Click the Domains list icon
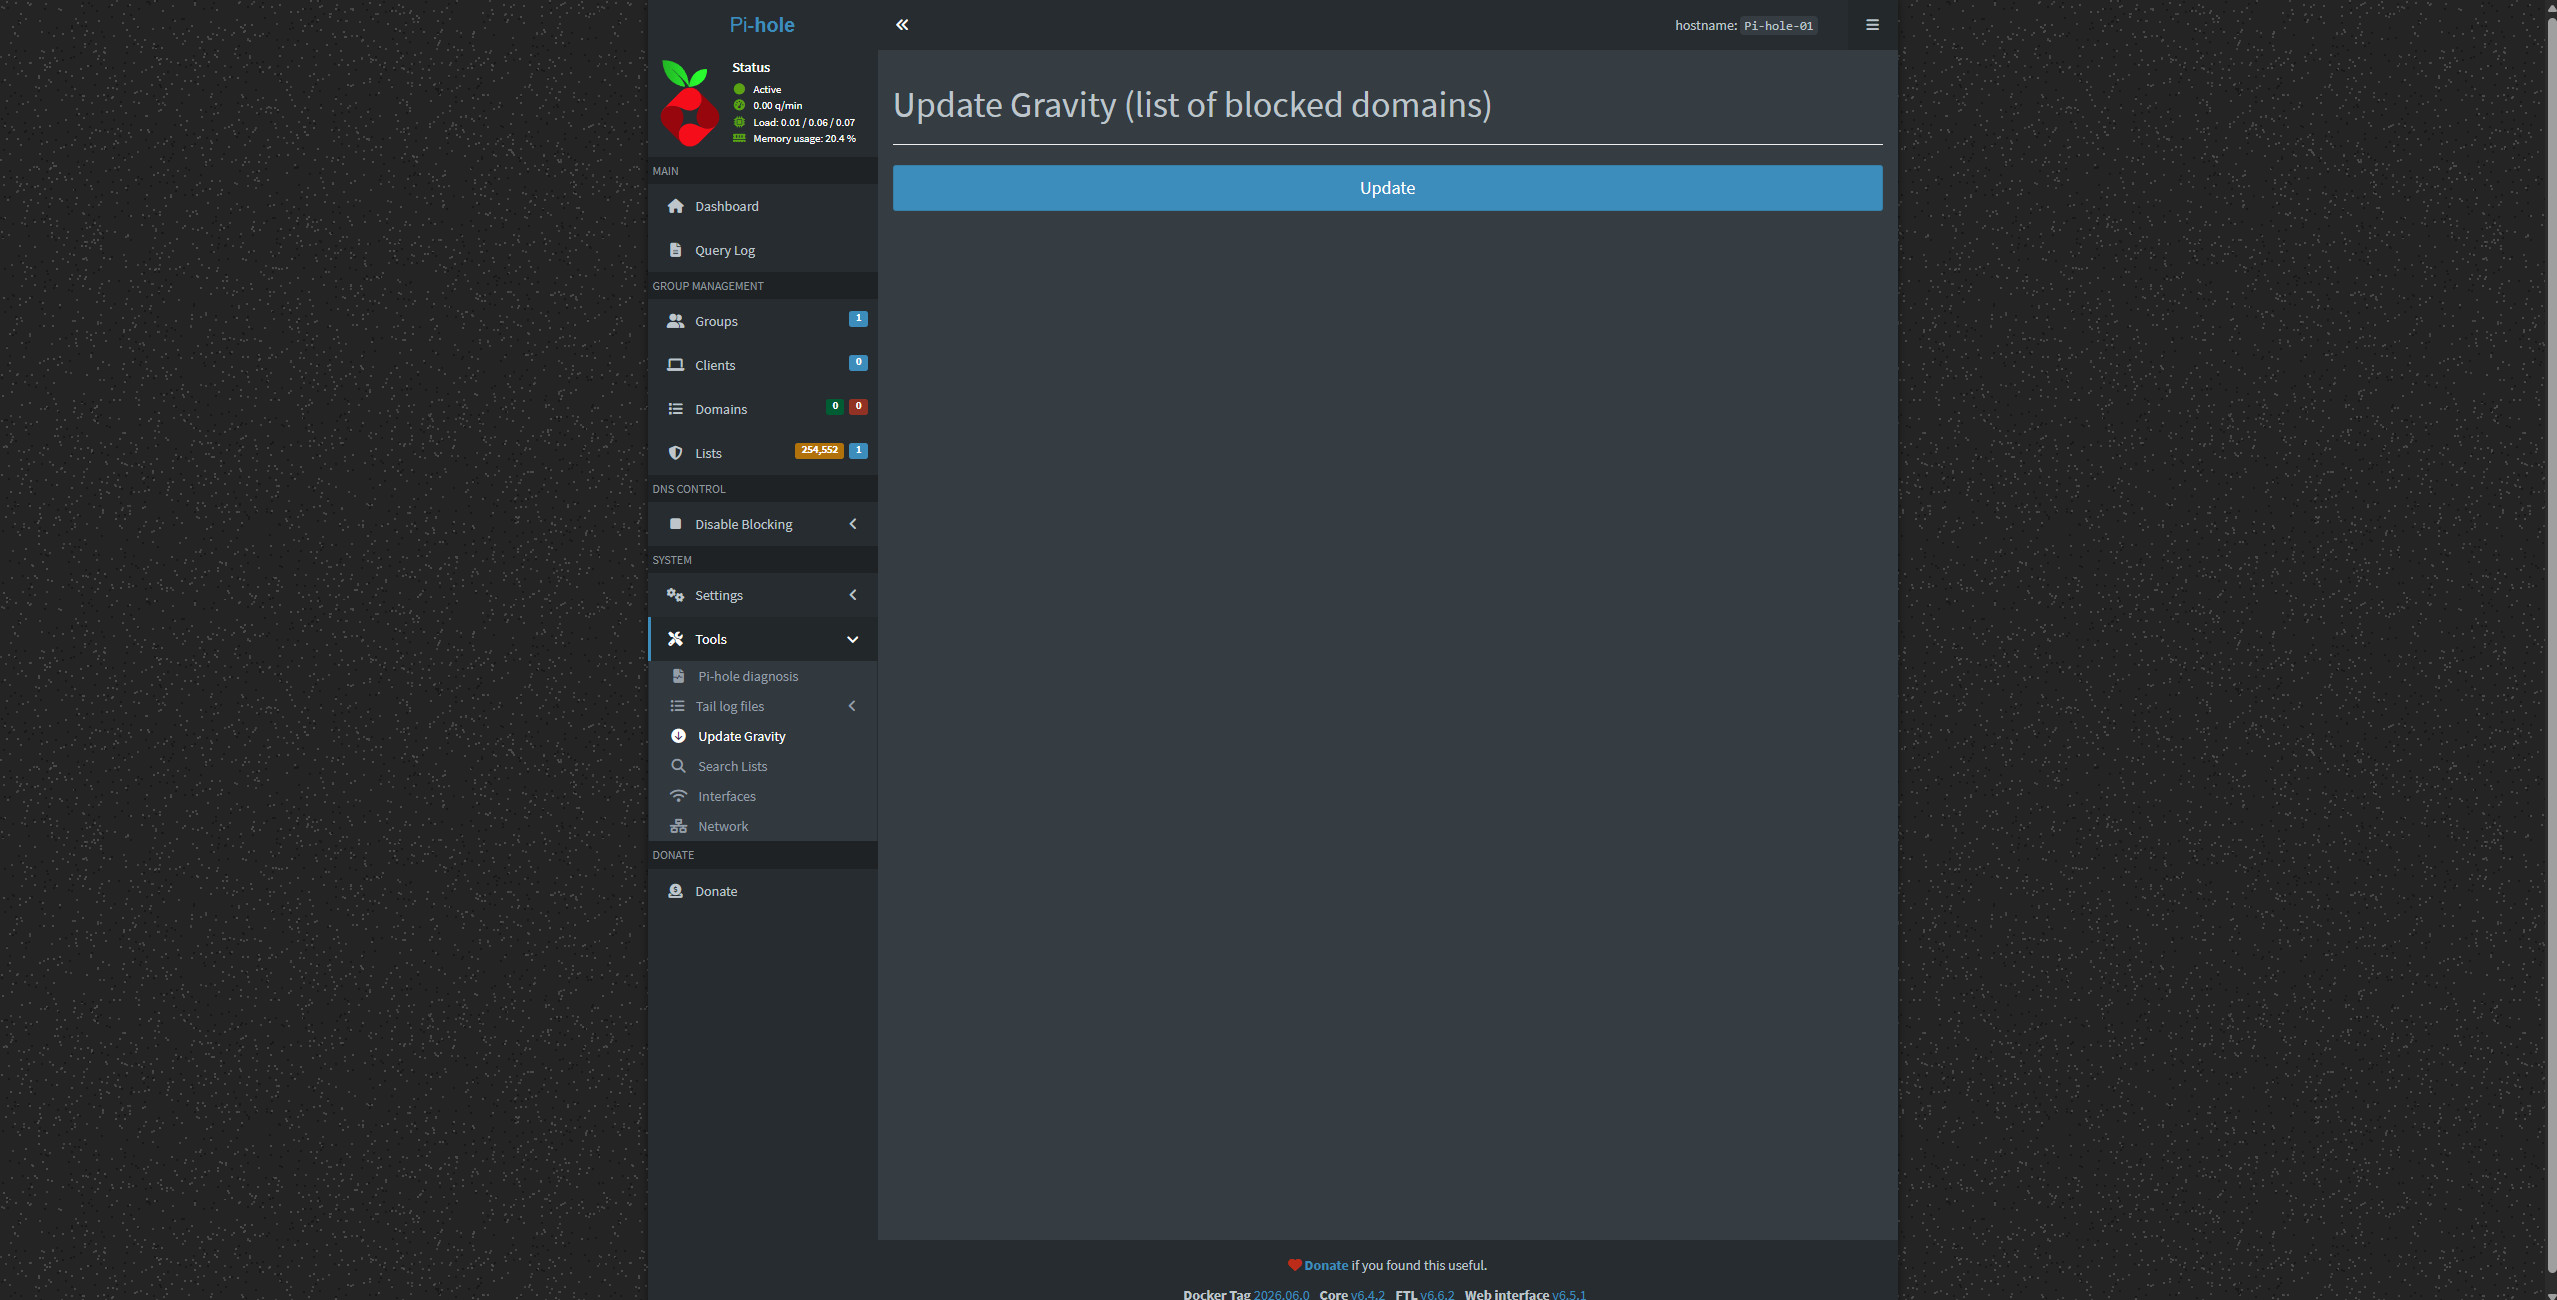Screen dimensions: 2557x1300 [676, 409]
